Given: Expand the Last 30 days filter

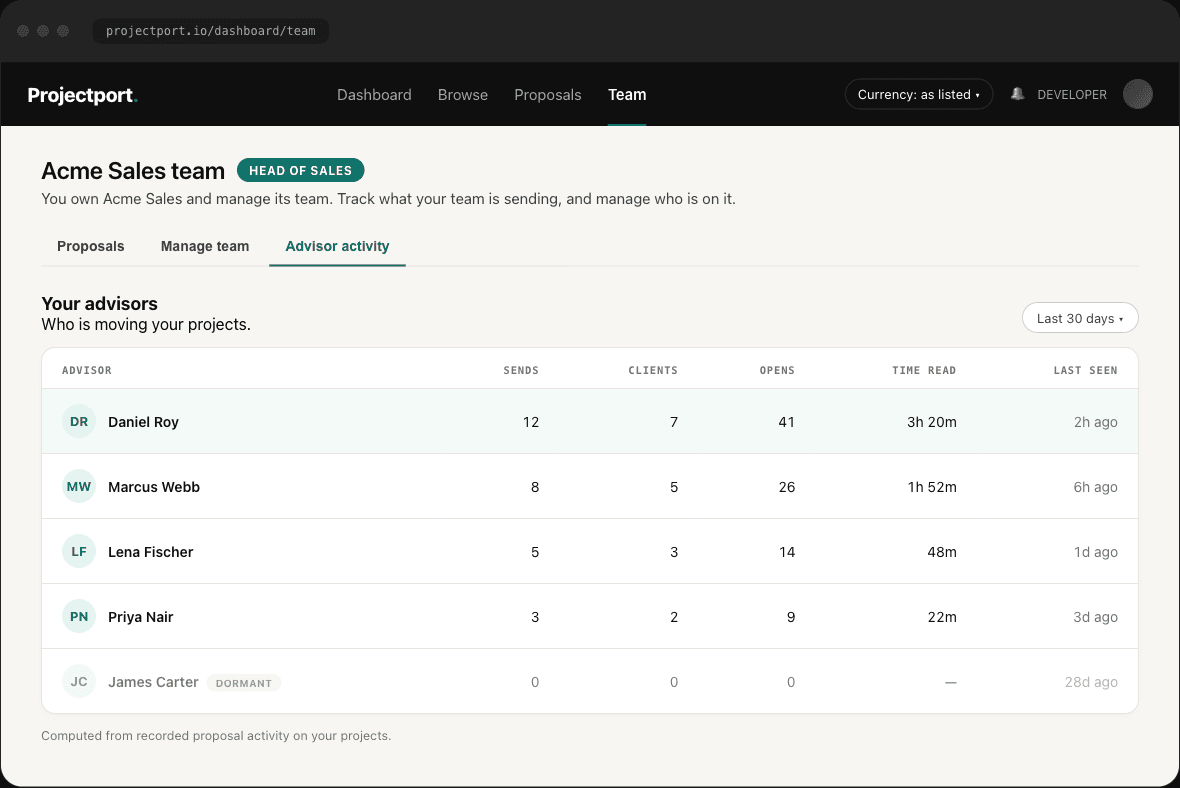Looking at the screenshot, I should (x=1080, y=318).
